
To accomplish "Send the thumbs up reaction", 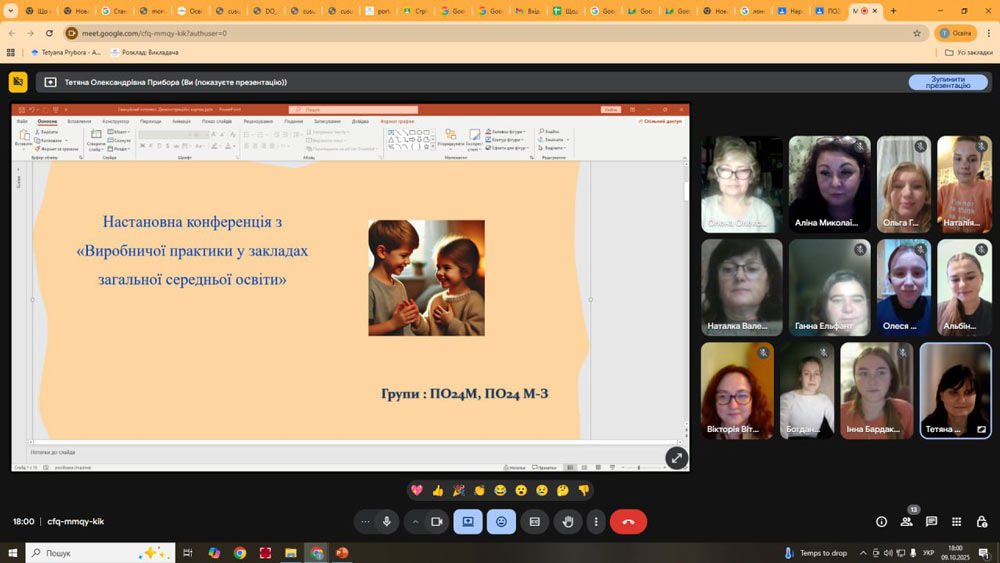I will 438,490.
